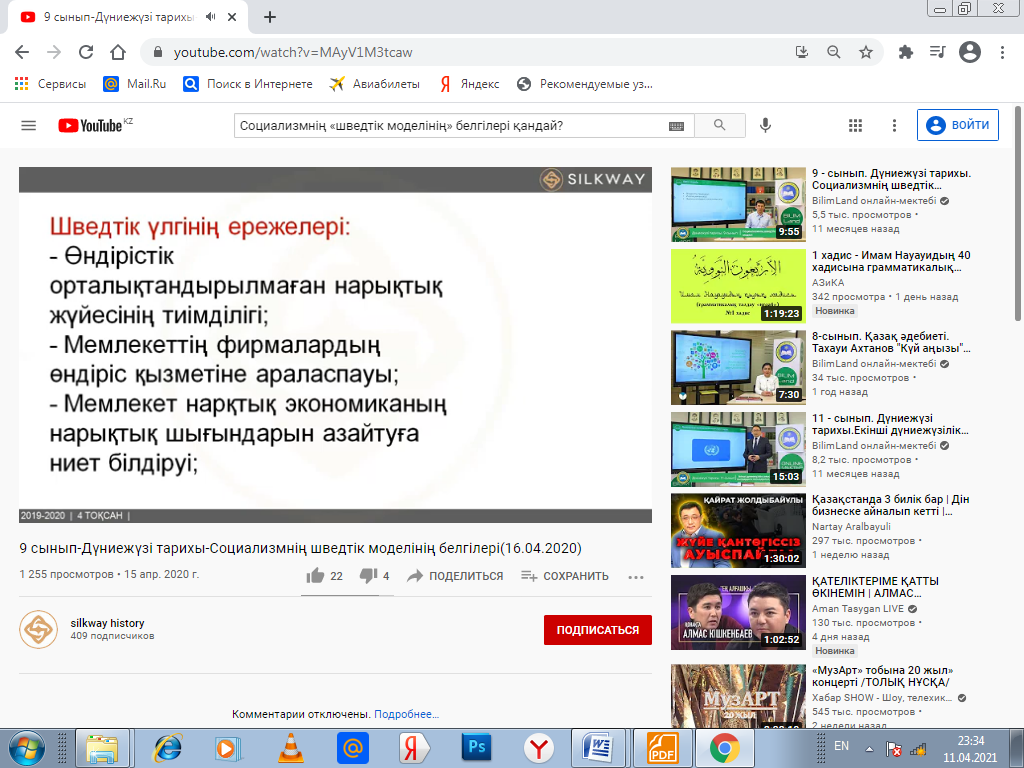Start voice search with microphone

[x=765, y=125]
